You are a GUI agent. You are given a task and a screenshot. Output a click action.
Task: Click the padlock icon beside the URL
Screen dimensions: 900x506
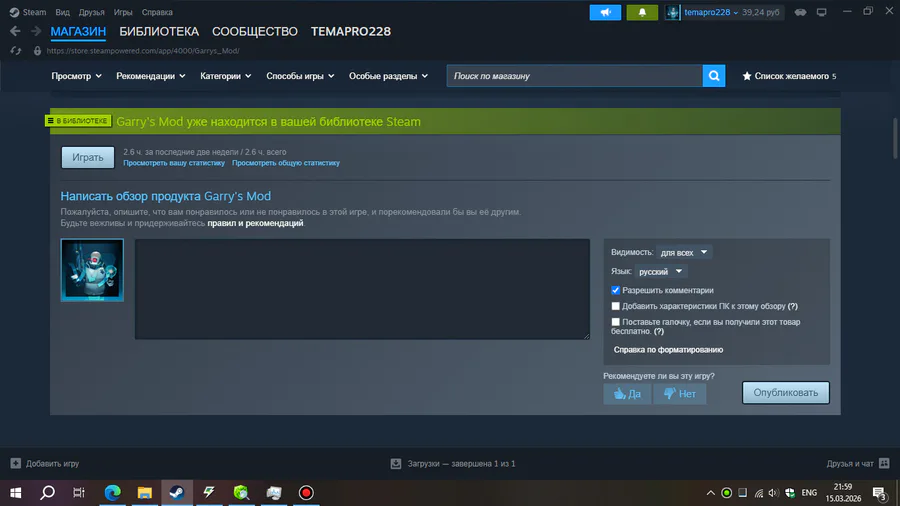(37, 50)
